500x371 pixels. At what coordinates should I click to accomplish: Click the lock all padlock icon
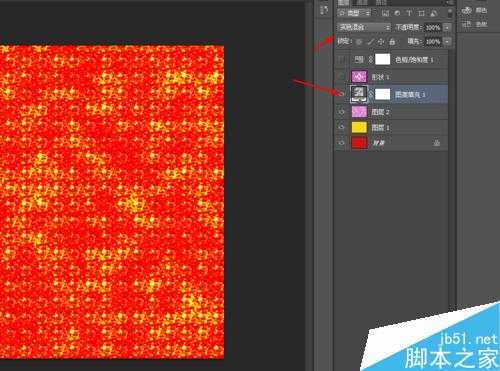click(392, 42)
